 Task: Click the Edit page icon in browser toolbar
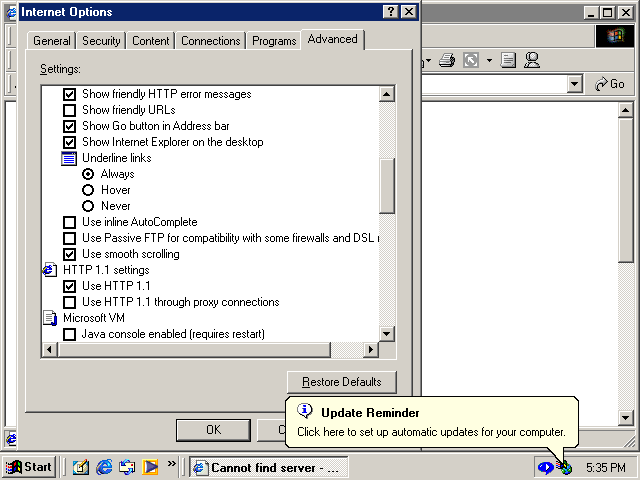(x=508, y=61)
